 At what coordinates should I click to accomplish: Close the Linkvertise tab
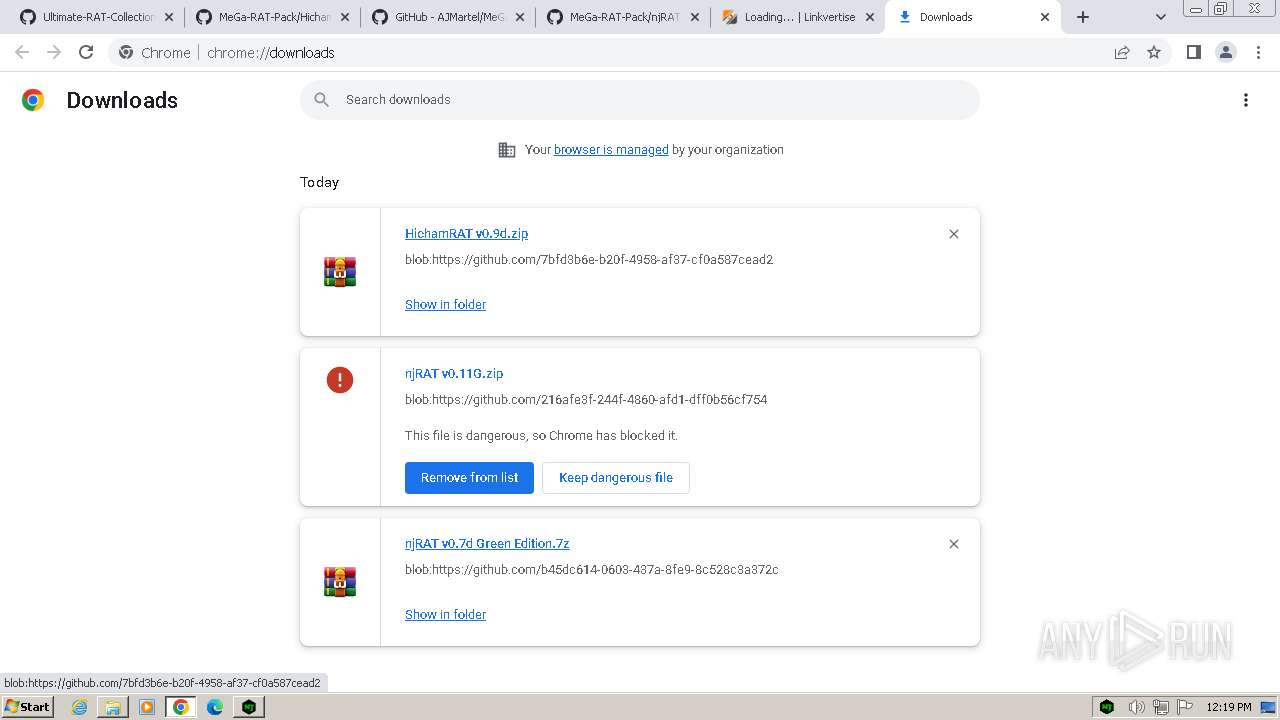[870, 17]
